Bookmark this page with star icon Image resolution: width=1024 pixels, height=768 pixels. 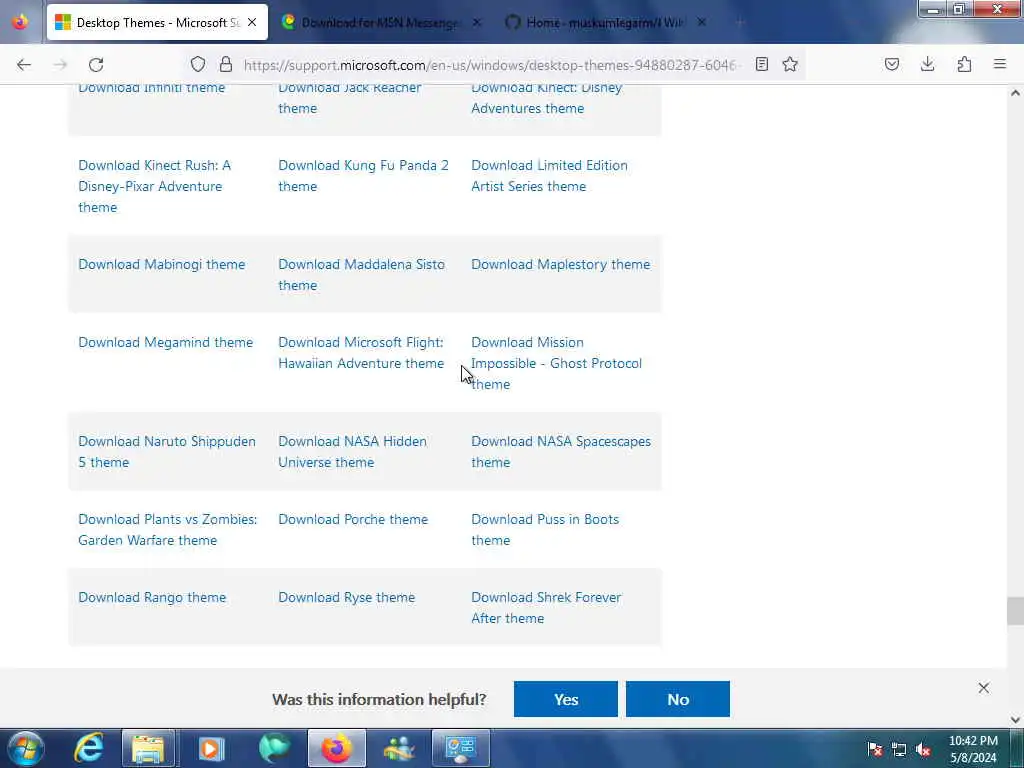click(790, 64)
